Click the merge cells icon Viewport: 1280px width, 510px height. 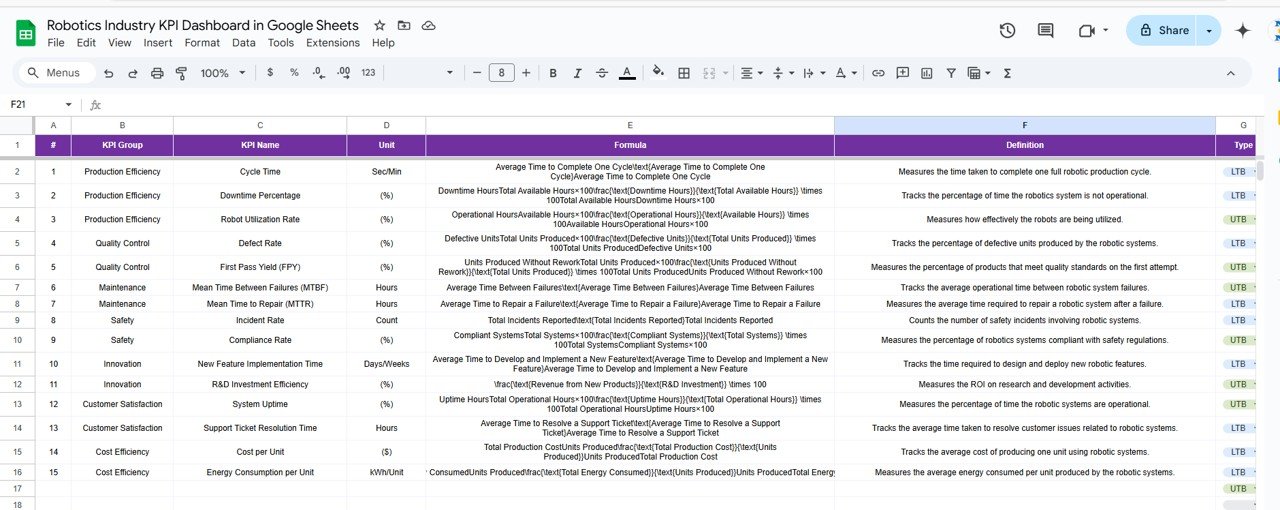(x=709, y=73)
